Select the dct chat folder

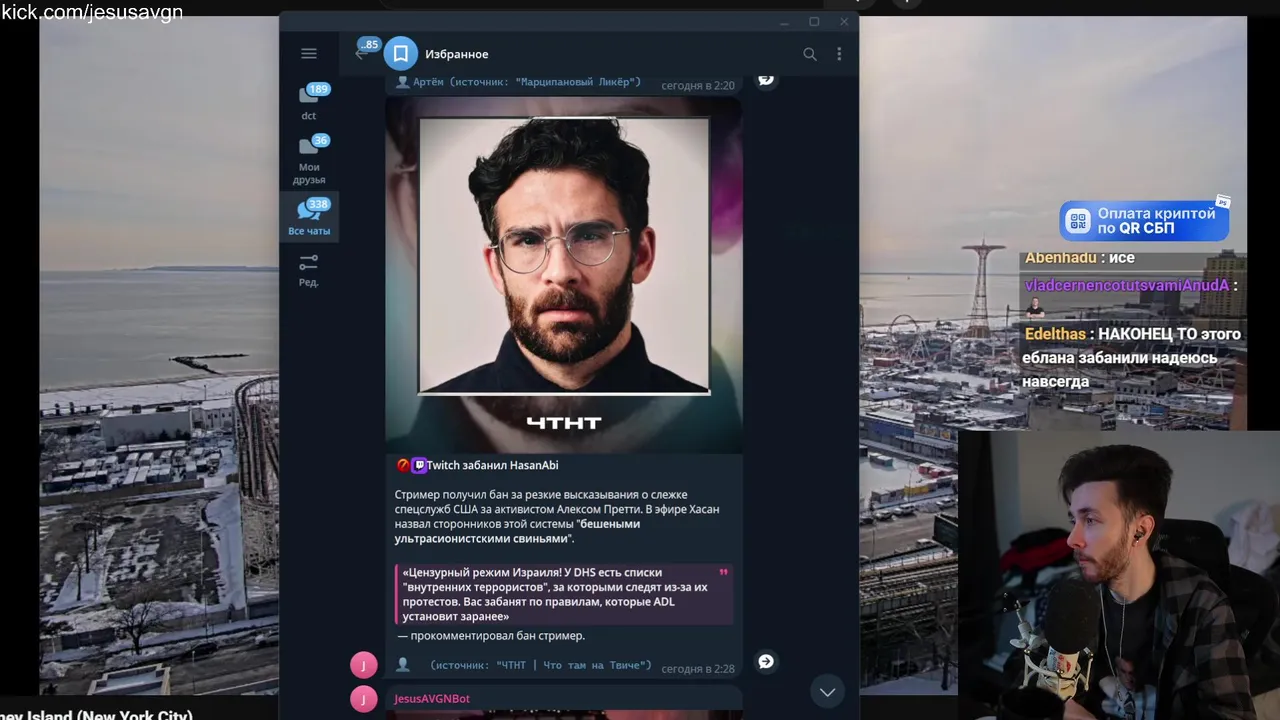tap(309, 102)
